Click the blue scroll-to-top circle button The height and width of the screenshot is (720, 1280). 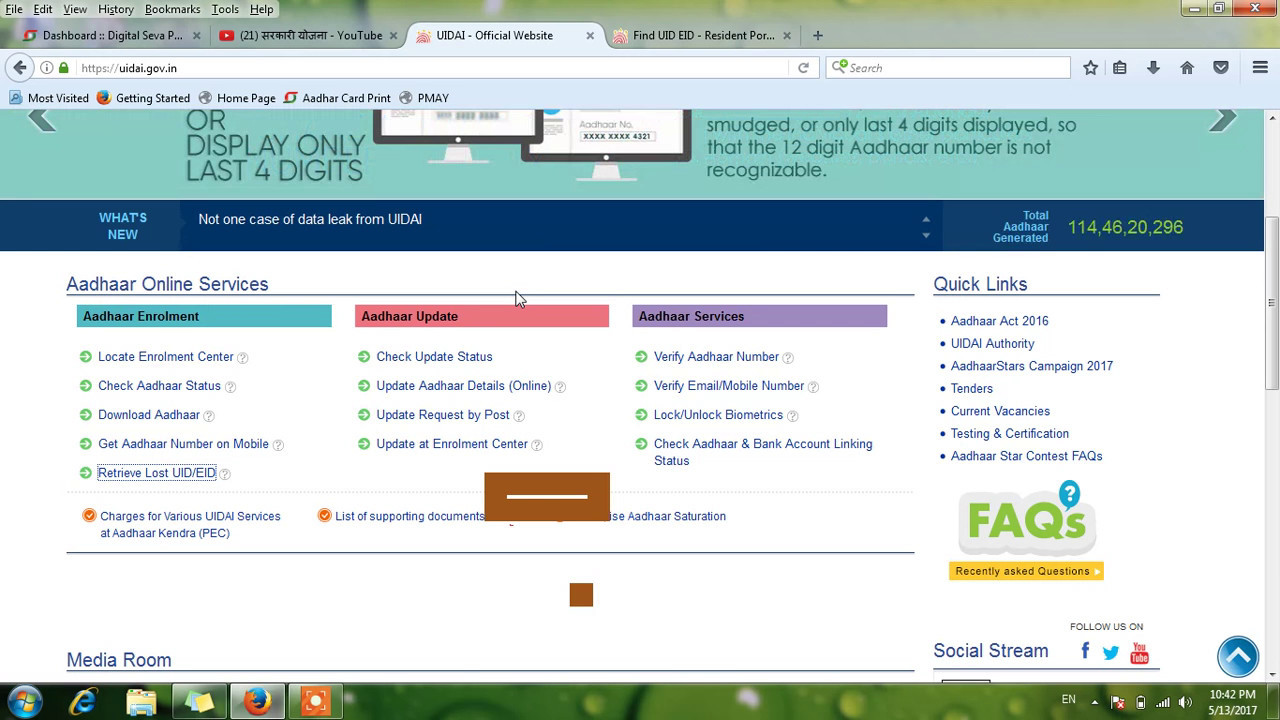(1238, 656)
